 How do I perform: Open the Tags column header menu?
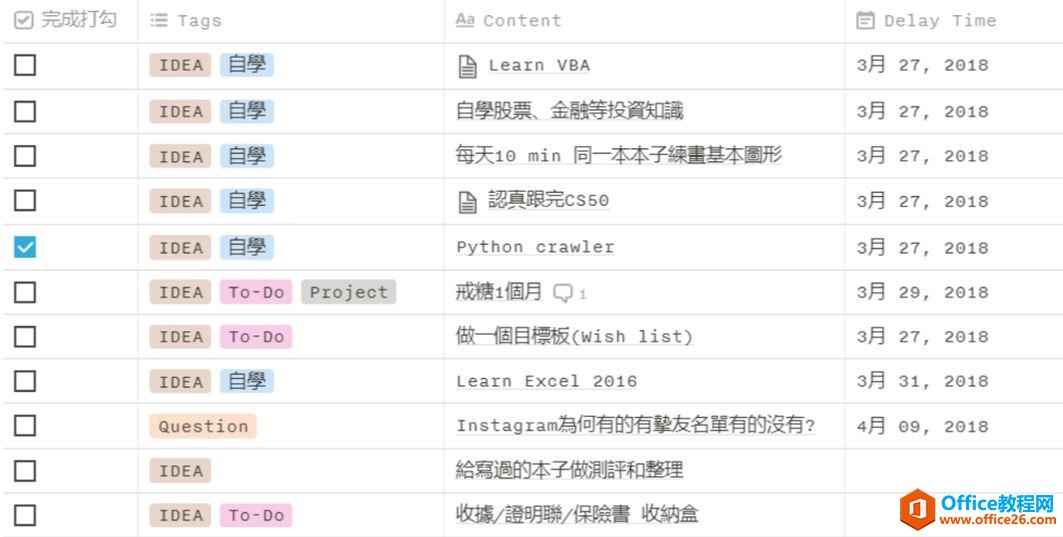pyautogui.click(x=199, y=20)
